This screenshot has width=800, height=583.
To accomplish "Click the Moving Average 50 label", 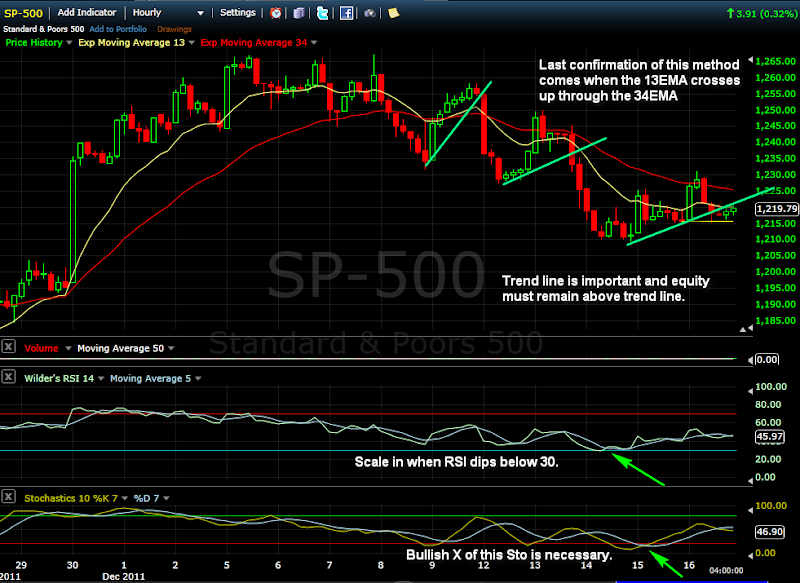I will (x=120, y=348).
